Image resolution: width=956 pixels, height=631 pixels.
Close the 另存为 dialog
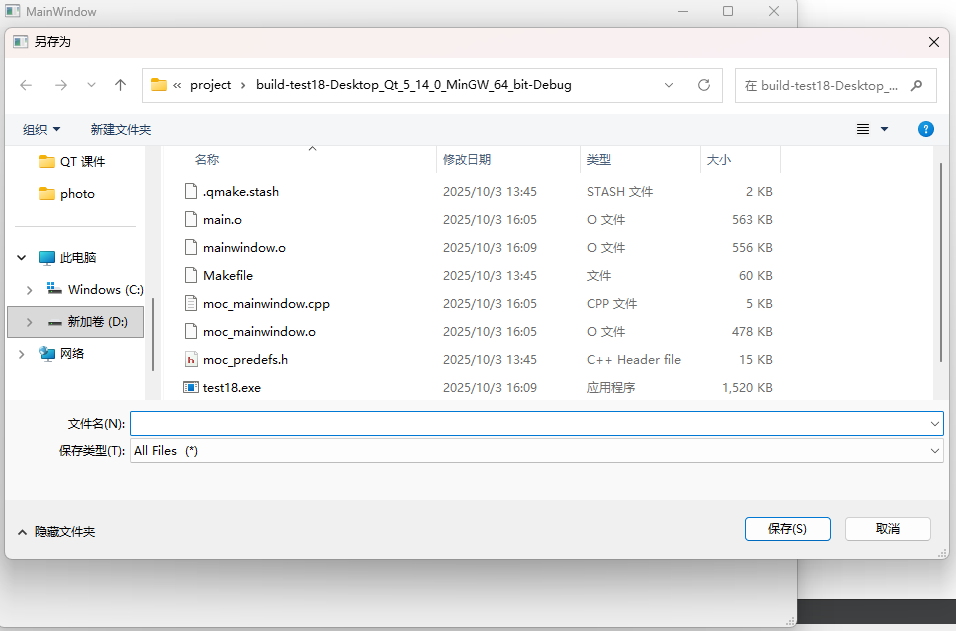(933, 42)
